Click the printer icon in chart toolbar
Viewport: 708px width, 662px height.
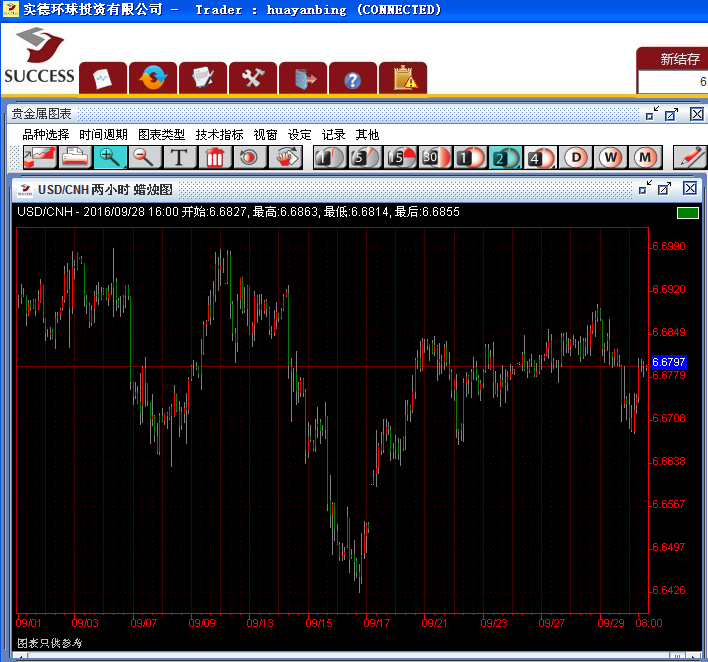[75, 157]
